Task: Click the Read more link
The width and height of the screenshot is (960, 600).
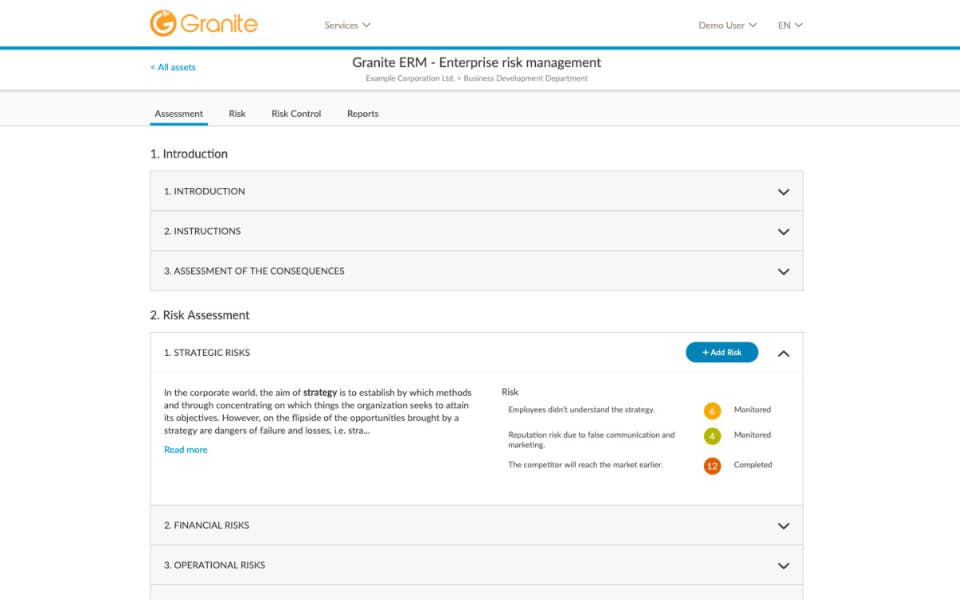Action: tap(186, 449)
